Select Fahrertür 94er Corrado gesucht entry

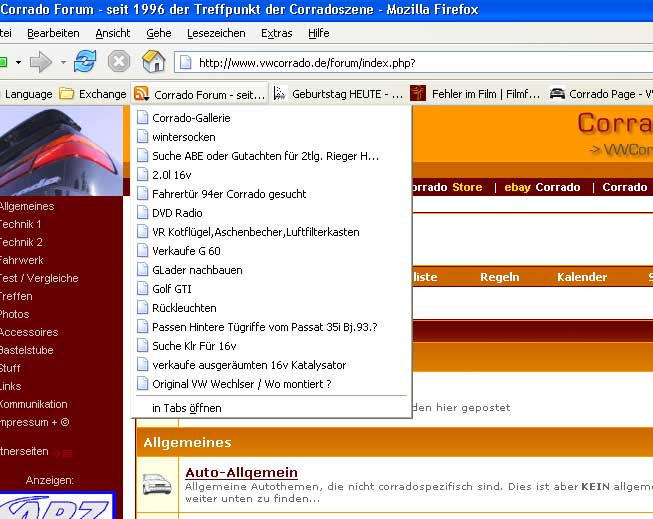pyautogui.click(x=271, y=194)
